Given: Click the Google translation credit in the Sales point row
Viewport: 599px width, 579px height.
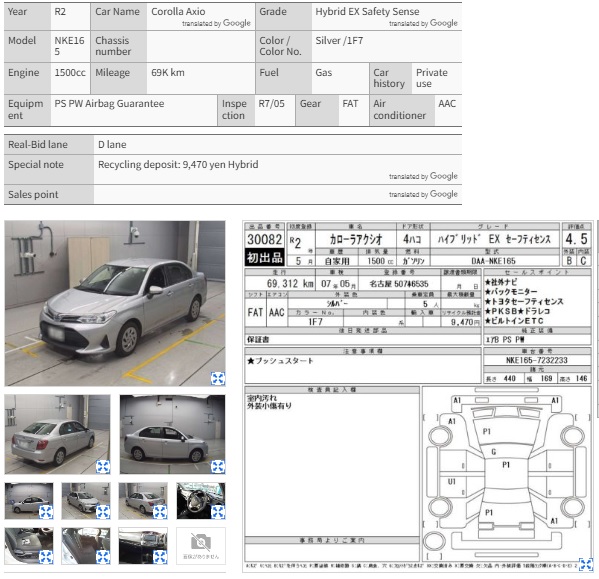Looking at the screenshot, I should (x=423, y=194).
